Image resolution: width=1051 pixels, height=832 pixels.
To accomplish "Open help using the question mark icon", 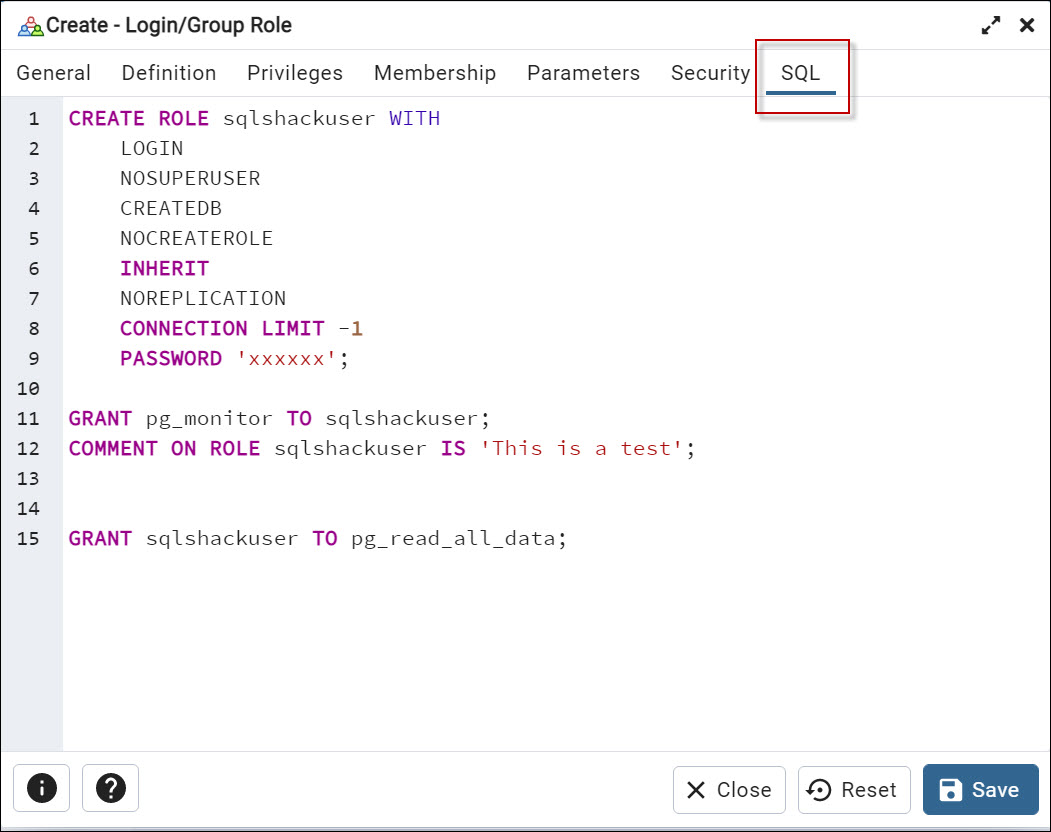I will [110, 789].
